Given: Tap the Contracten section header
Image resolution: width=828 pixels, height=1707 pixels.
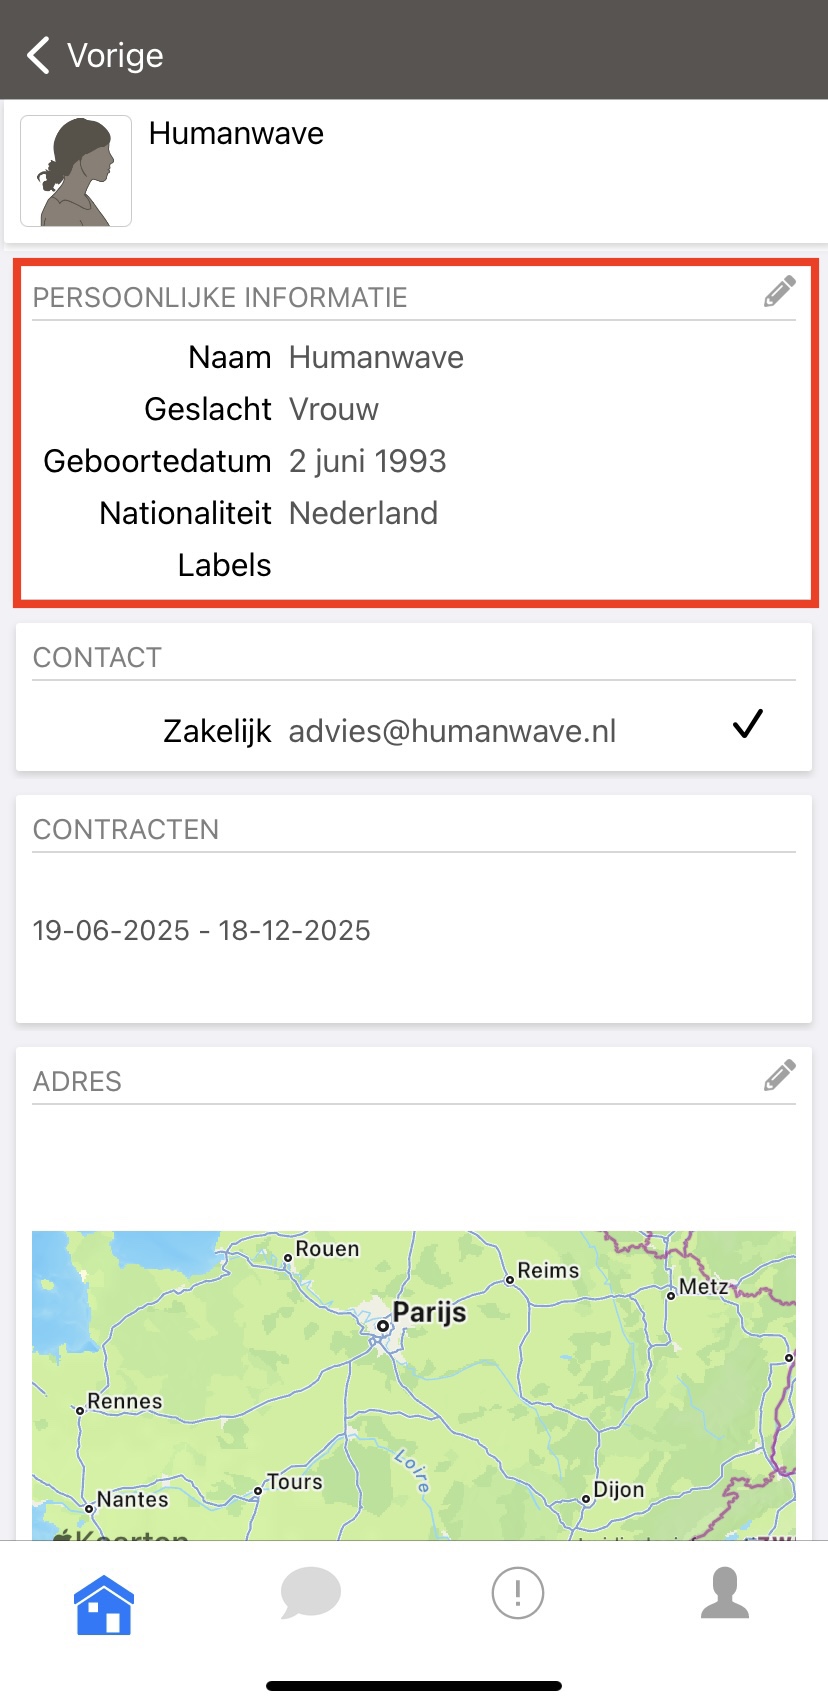Looking at the screenshot, I should click(x=126, y=829).
